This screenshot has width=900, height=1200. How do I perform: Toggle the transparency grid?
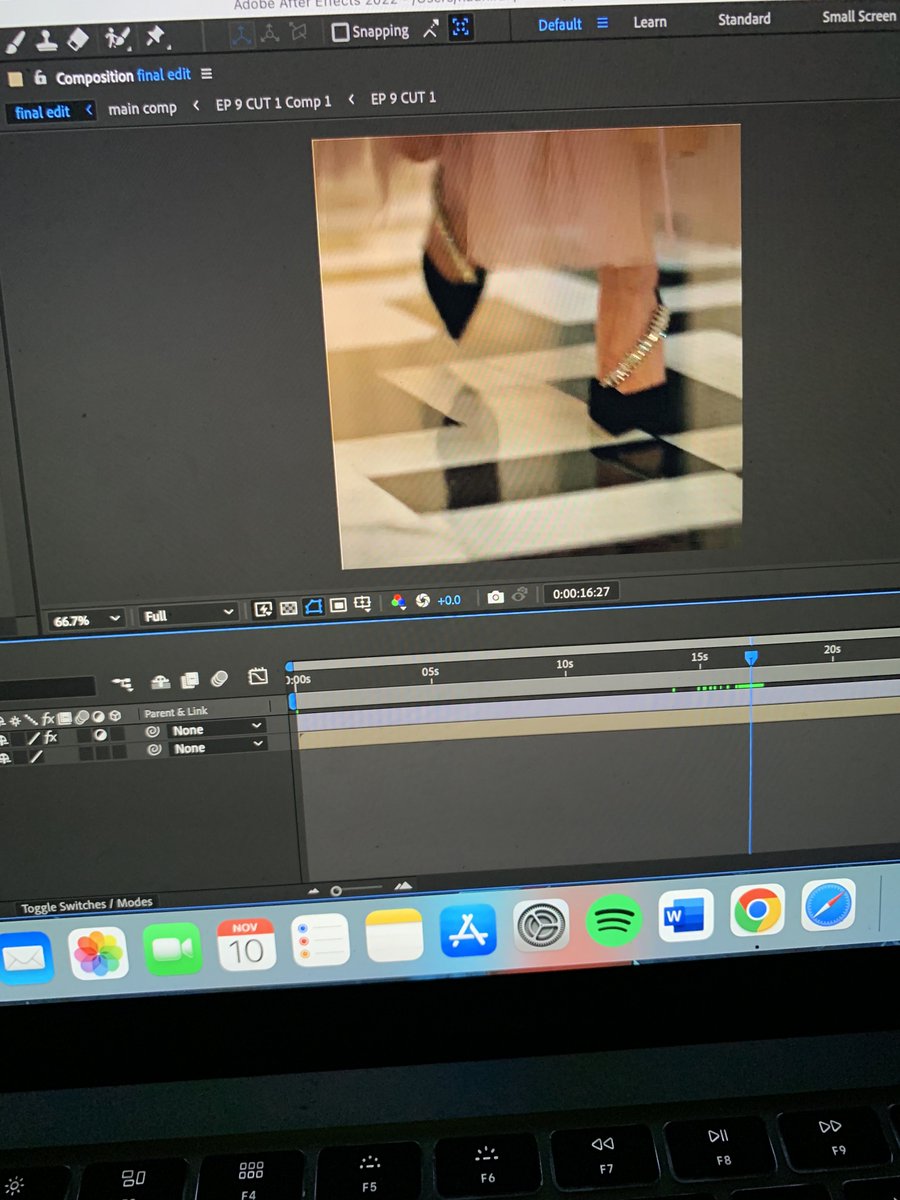click(x=288, y=608)
